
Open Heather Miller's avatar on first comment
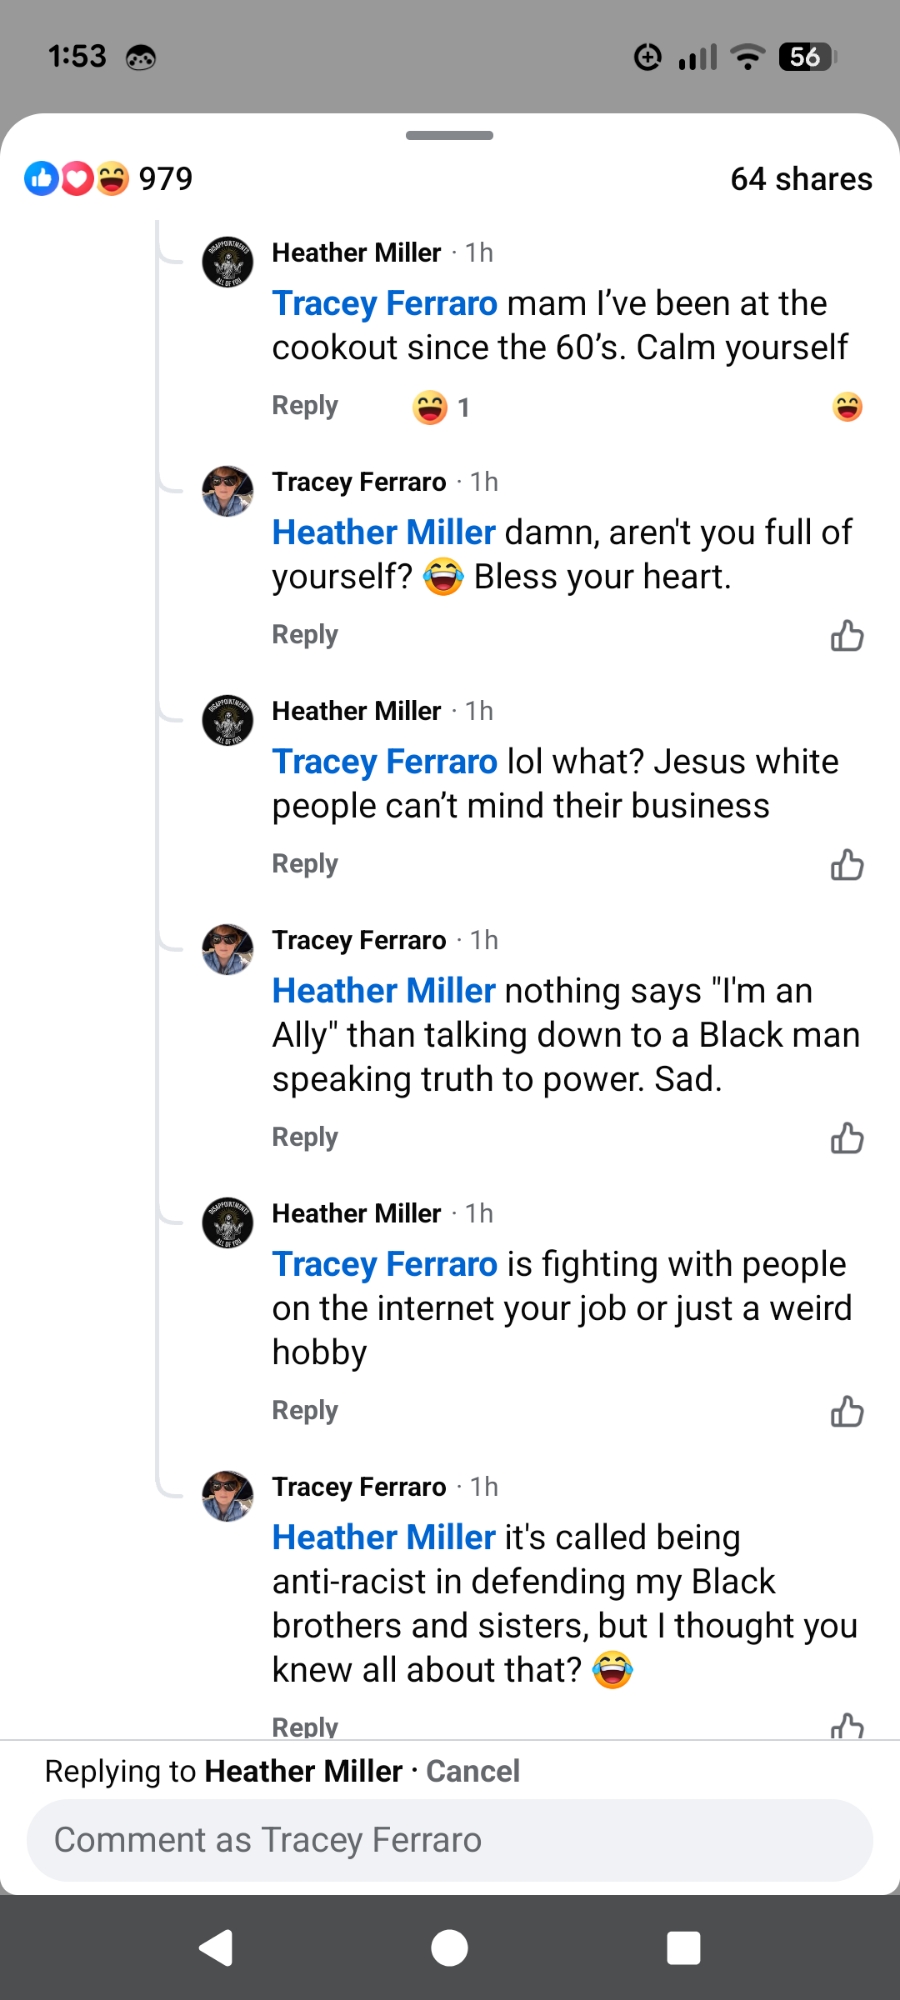click(228, 262)
